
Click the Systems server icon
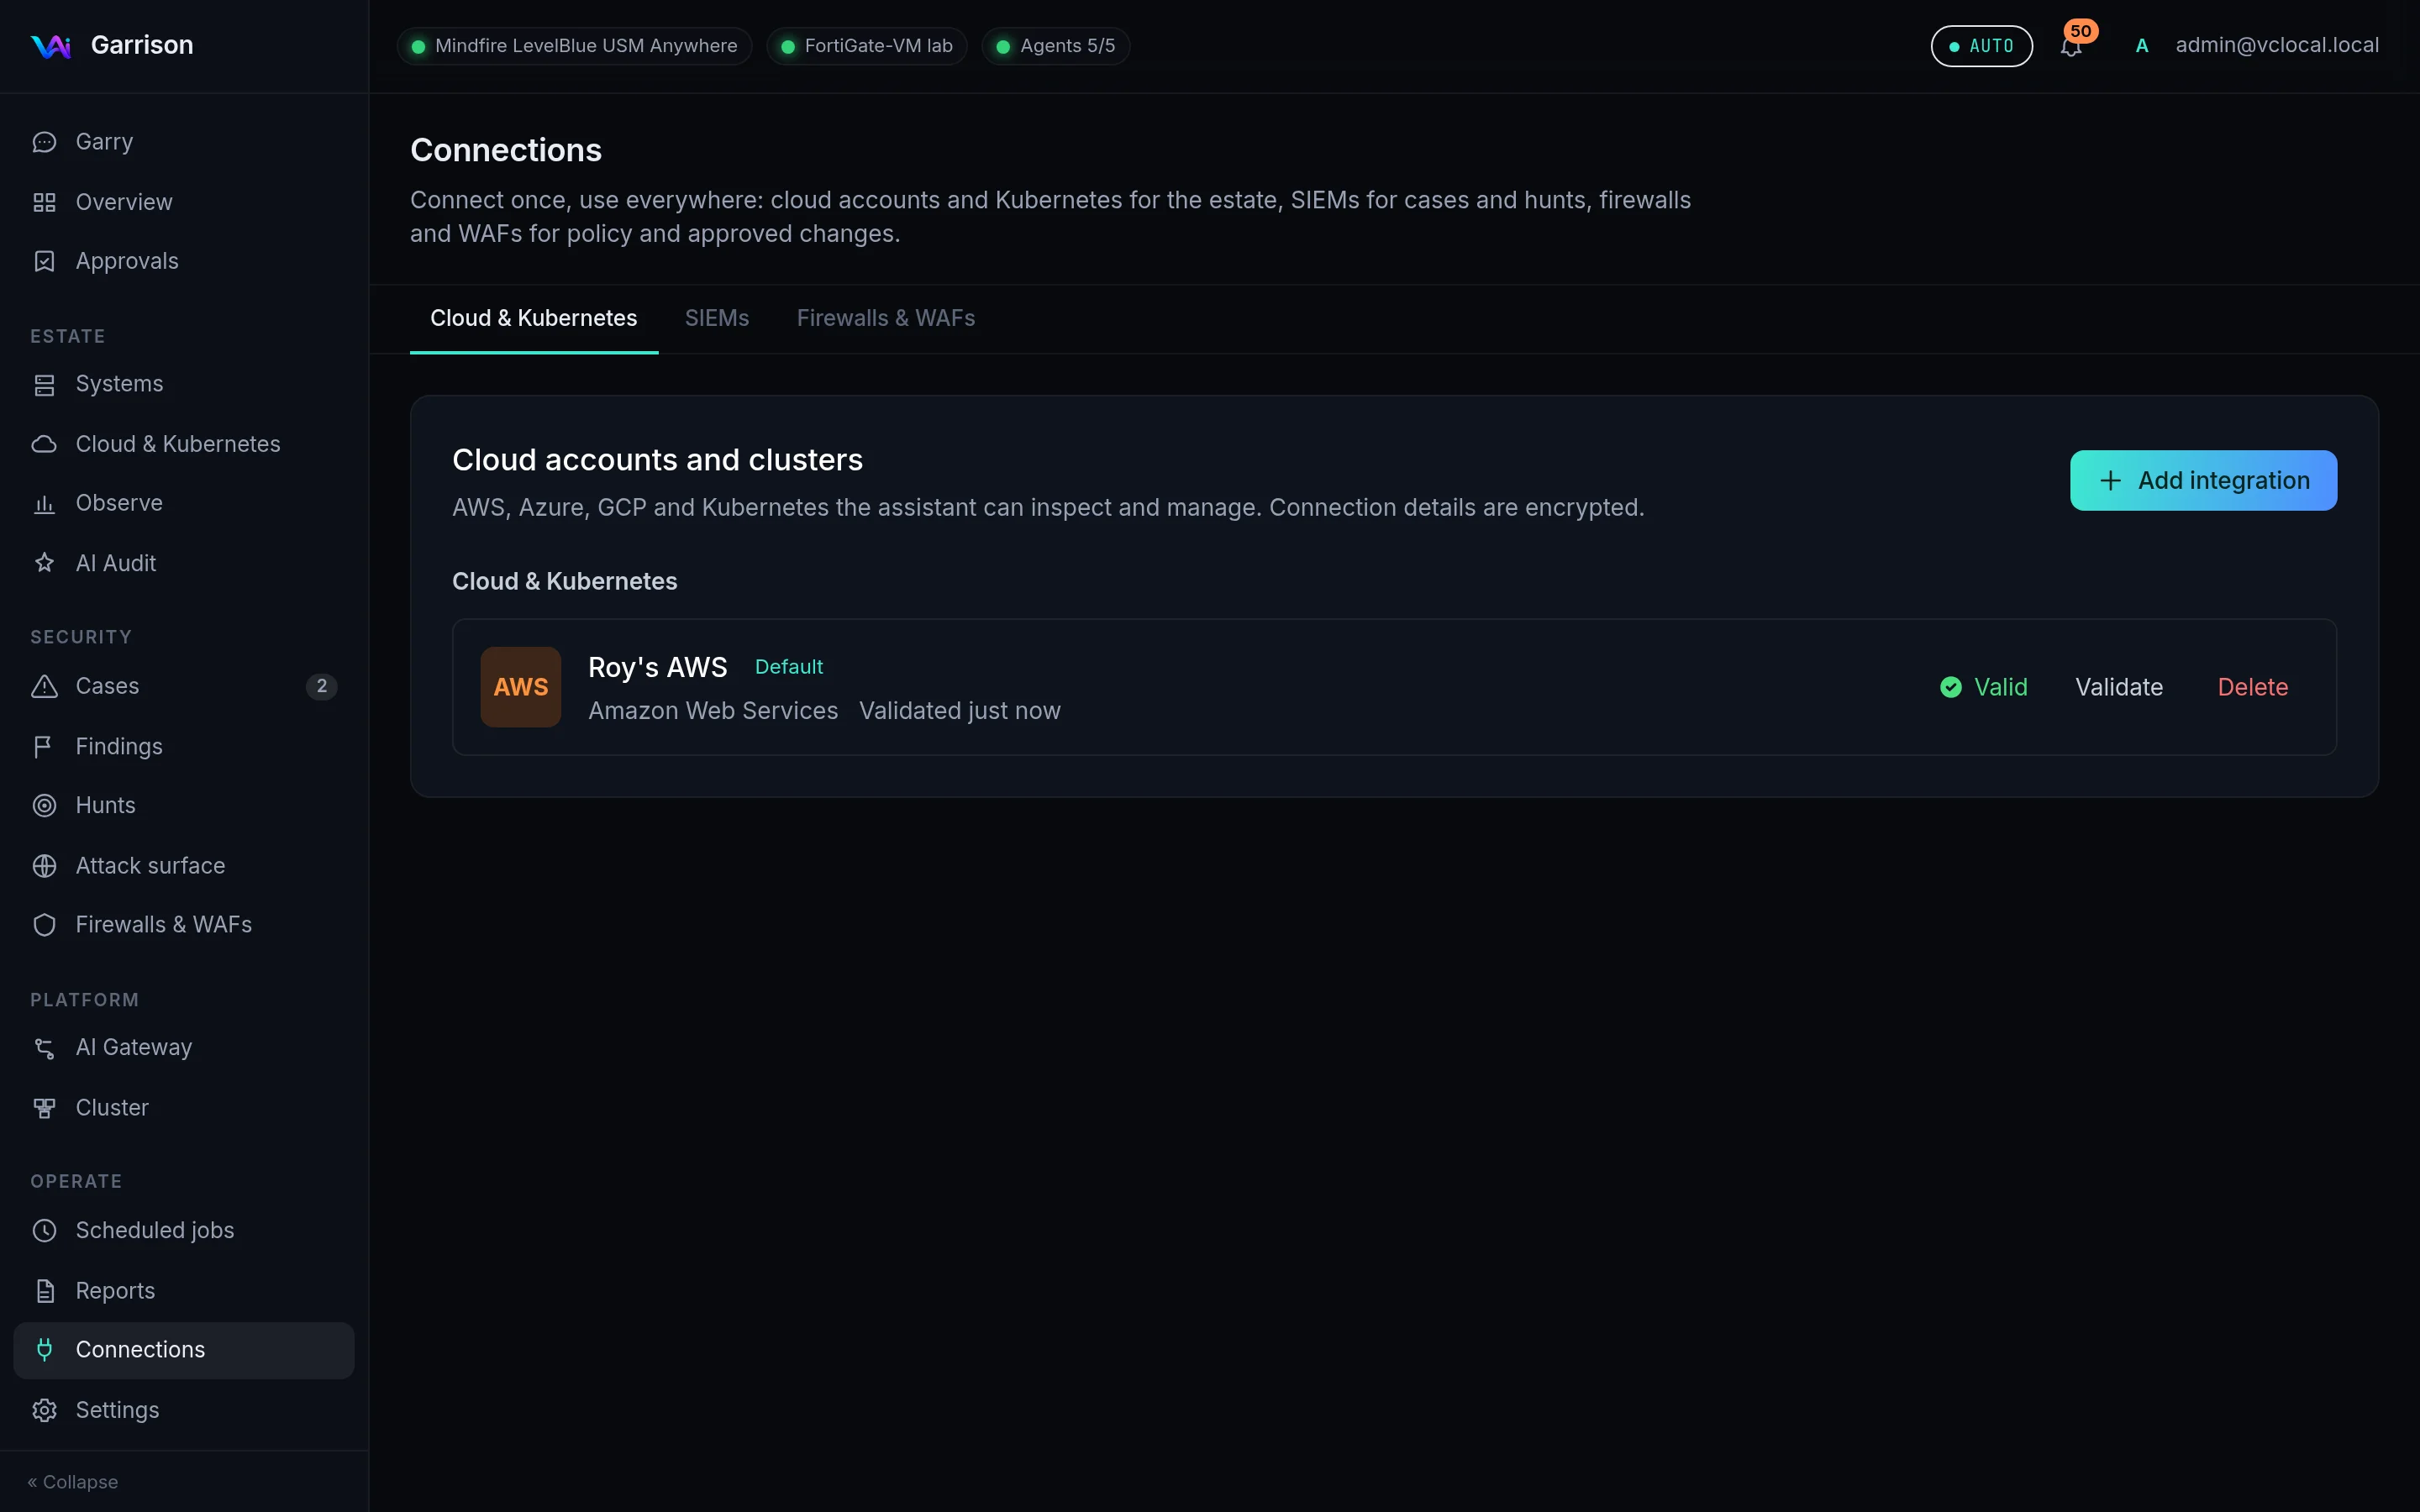pyautogui.click(x=44, y=384)
